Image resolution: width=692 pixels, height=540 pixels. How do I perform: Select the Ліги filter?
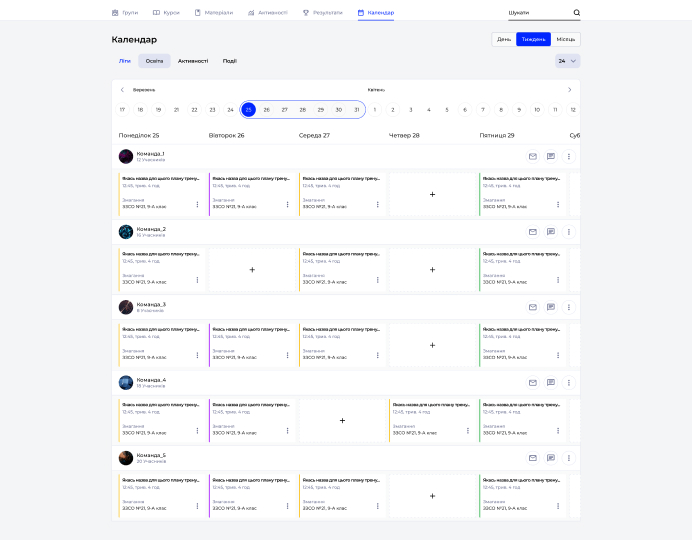pos(125,61)
